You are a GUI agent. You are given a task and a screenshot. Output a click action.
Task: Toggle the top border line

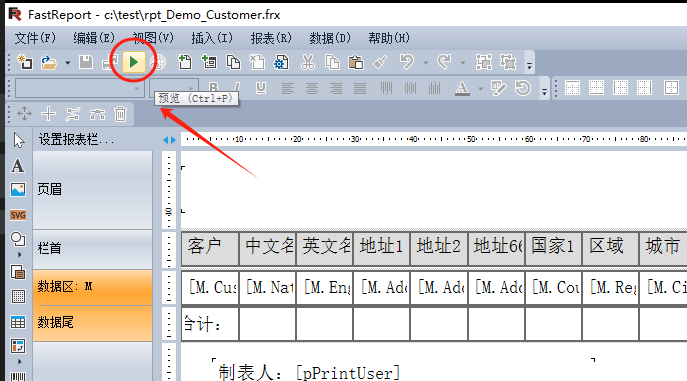[572, 88]
